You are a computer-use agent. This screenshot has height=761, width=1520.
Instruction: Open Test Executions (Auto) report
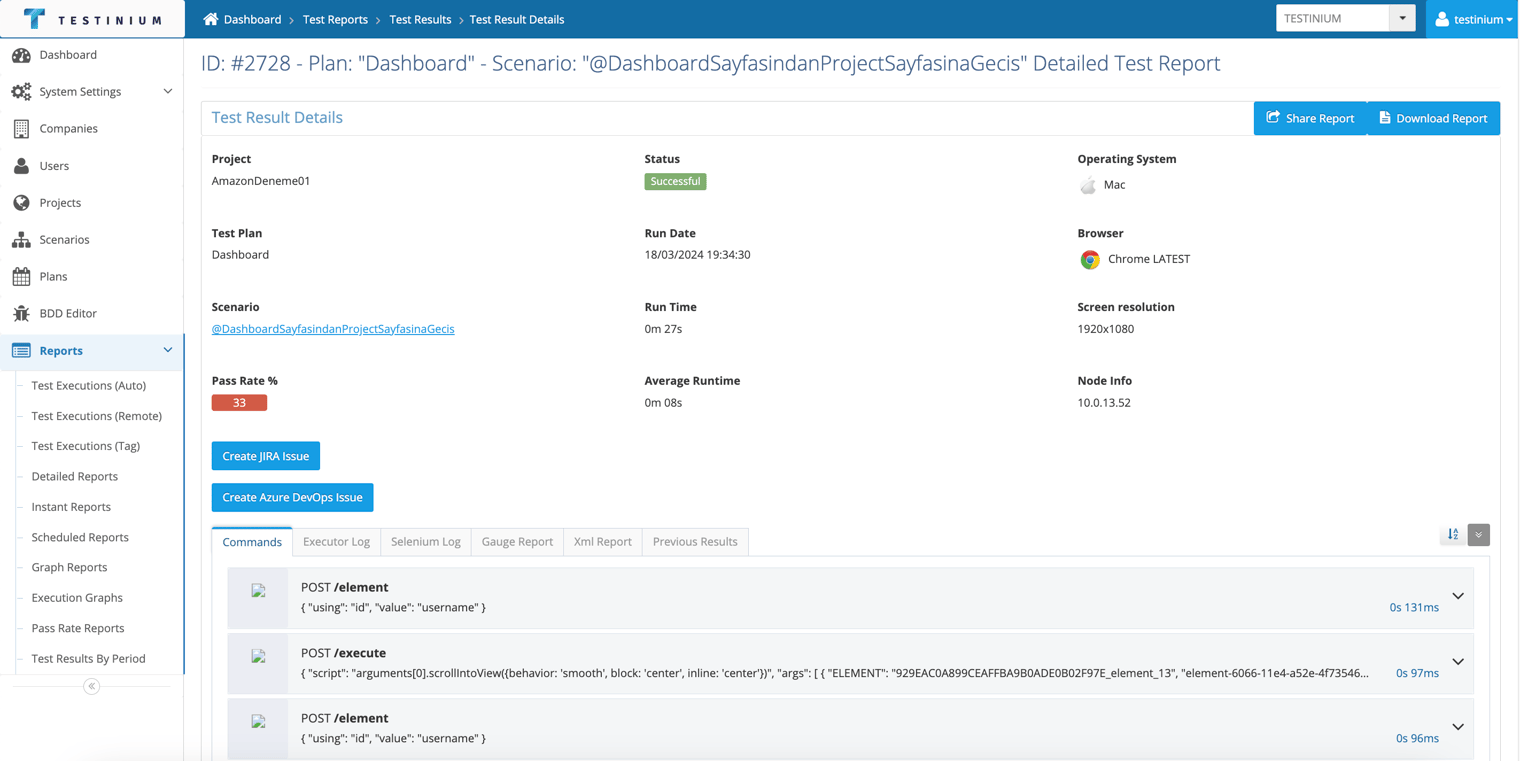[88, 386]
